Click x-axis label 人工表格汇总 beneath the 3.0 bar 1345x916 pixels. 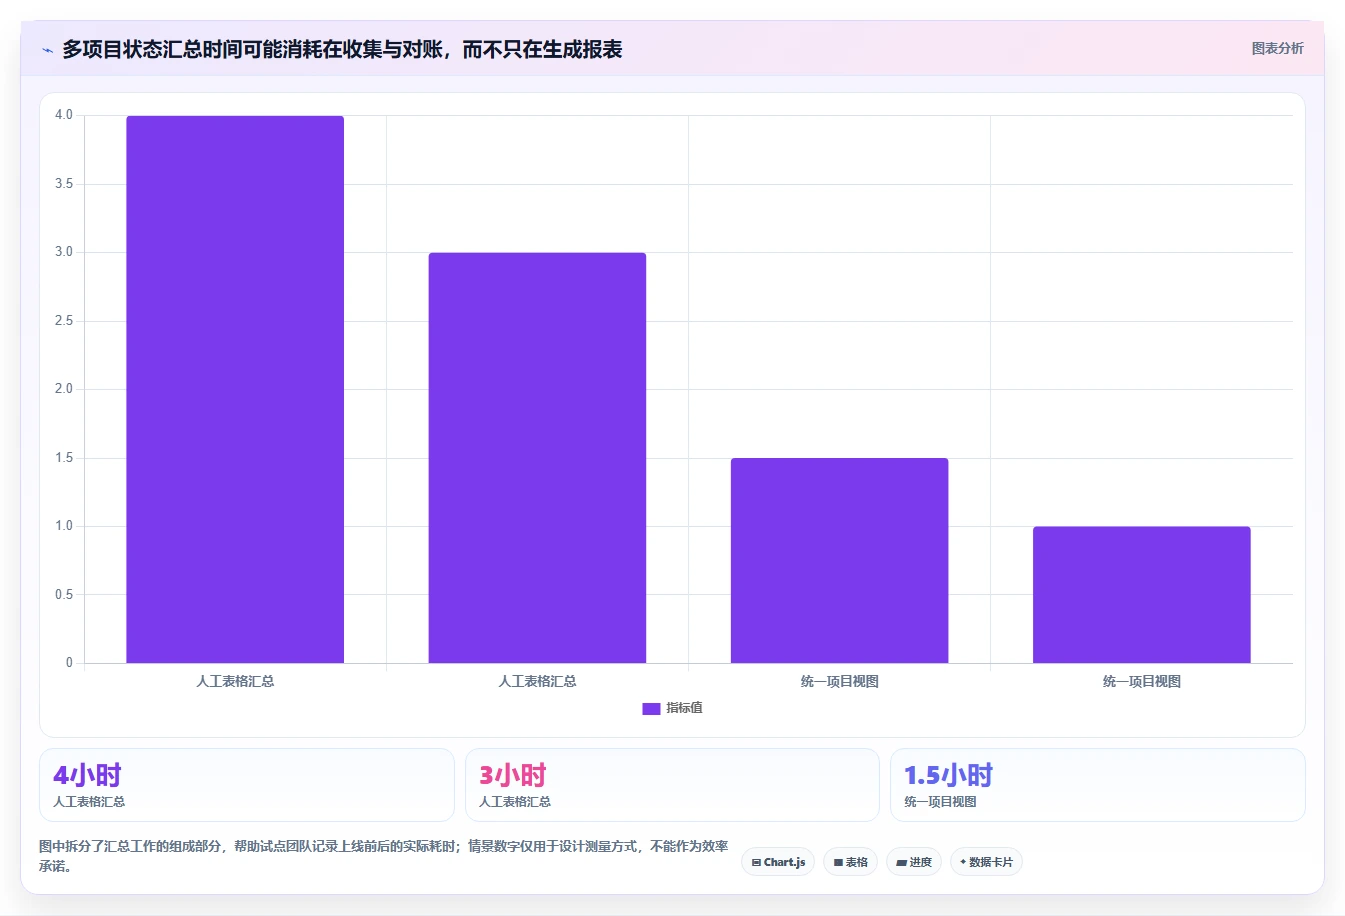(x=537, y=681)
